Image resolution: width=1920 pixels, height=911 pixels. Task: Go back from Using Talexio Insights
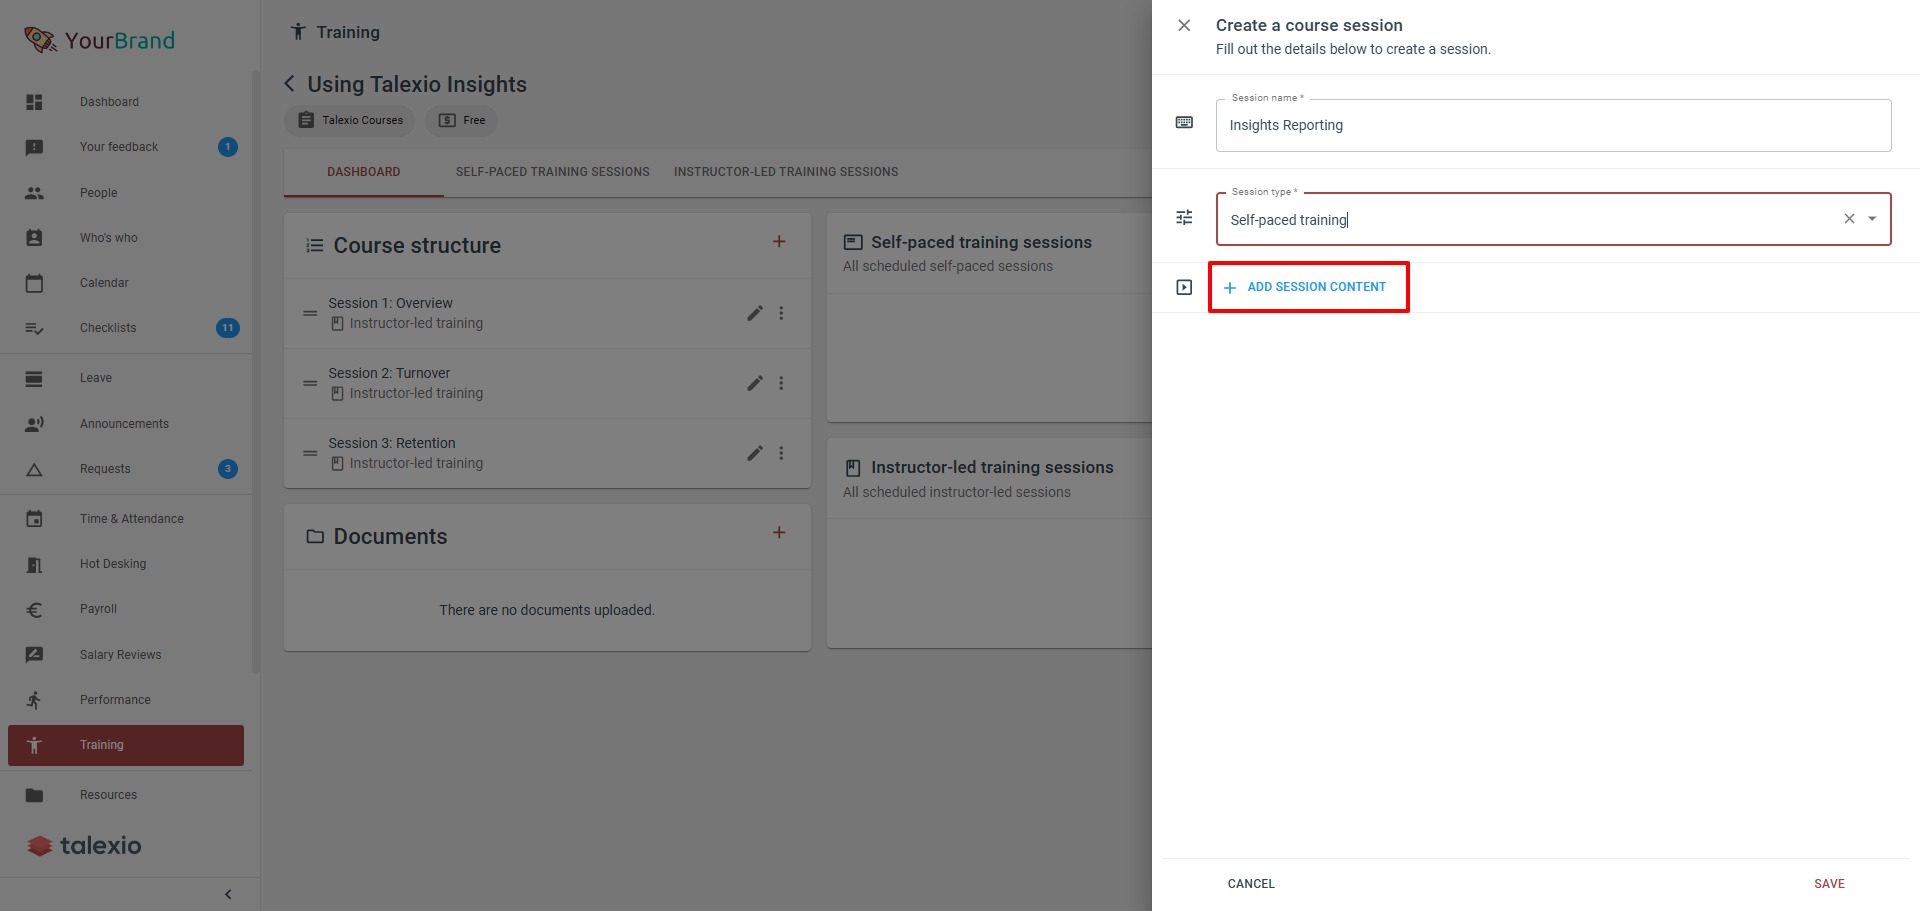pos(289,84)
